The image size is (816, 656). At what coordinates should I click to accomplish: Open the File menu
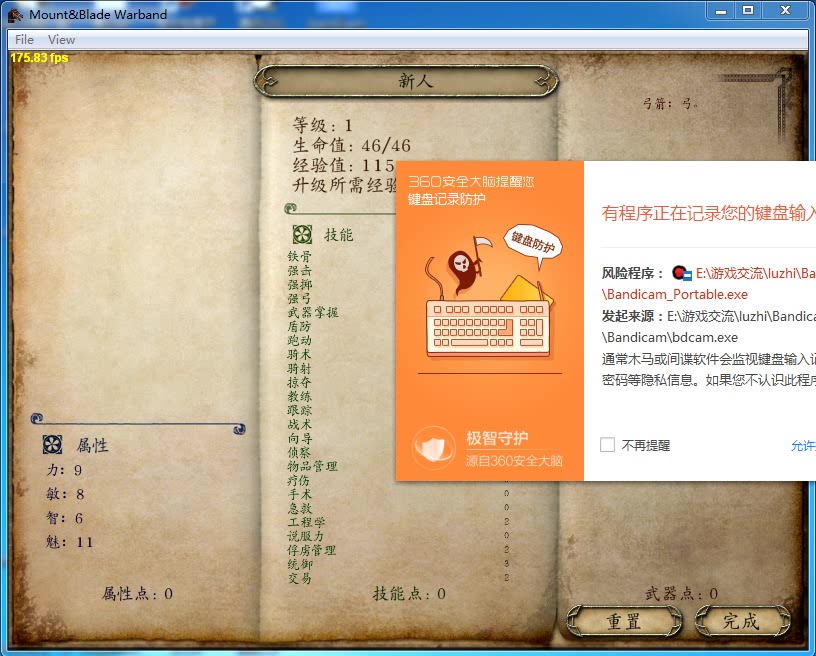coord(23,39)
